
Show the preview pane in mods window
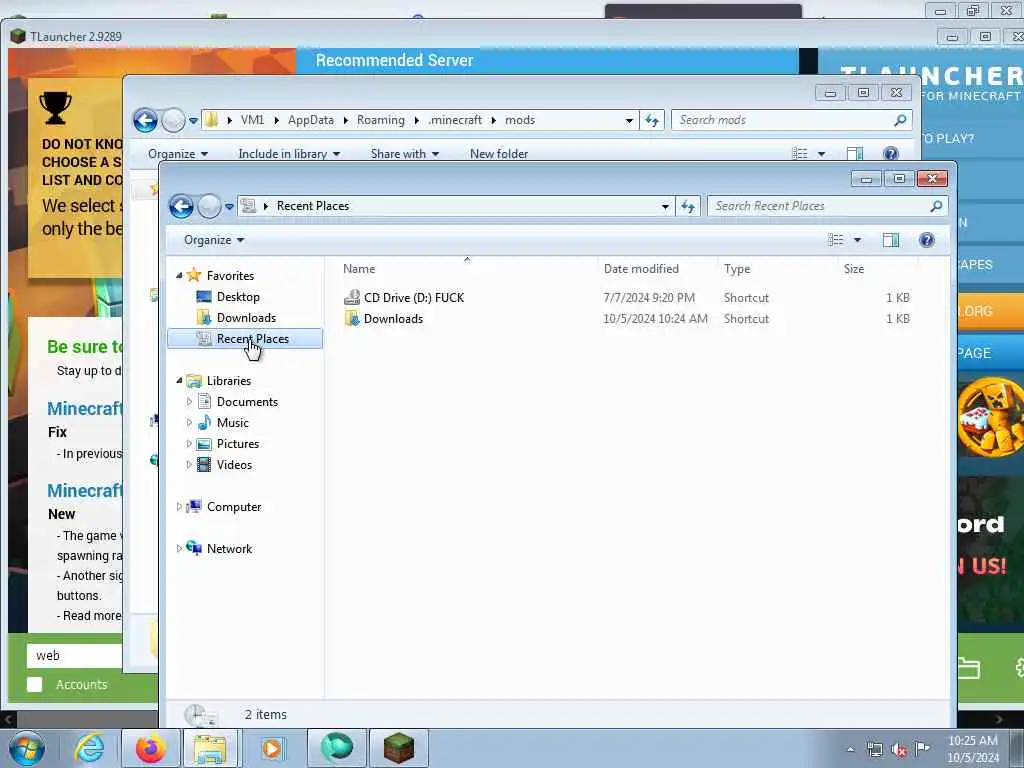point(855,153)
